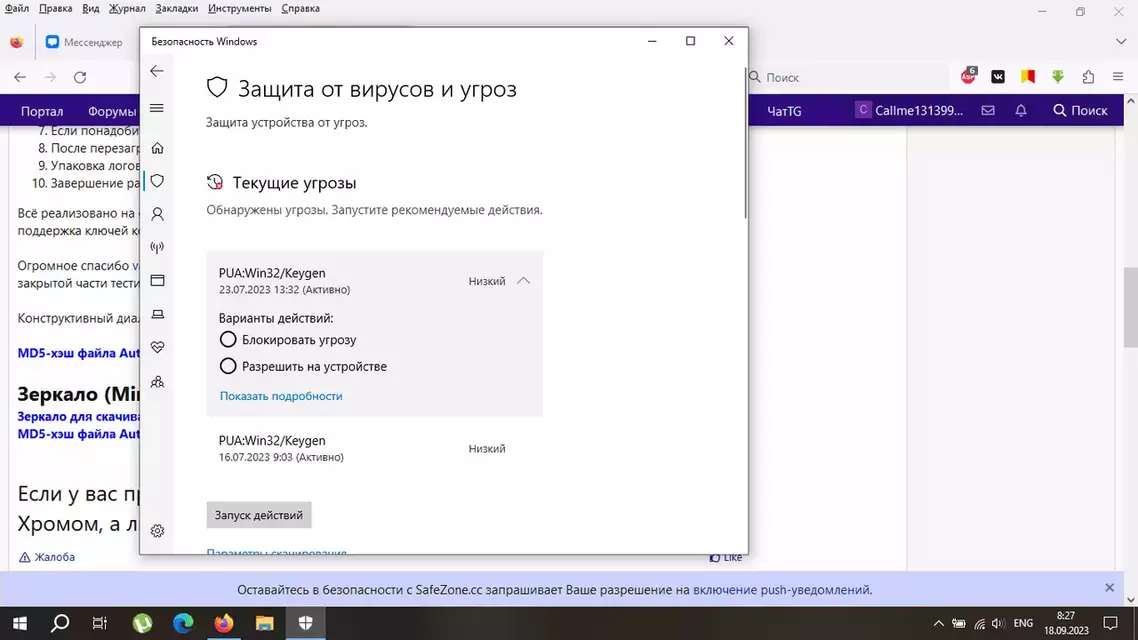This screenshot has height=640, width=1138.
Task: Open forum notifications bell
Action: click(1020, 110)
